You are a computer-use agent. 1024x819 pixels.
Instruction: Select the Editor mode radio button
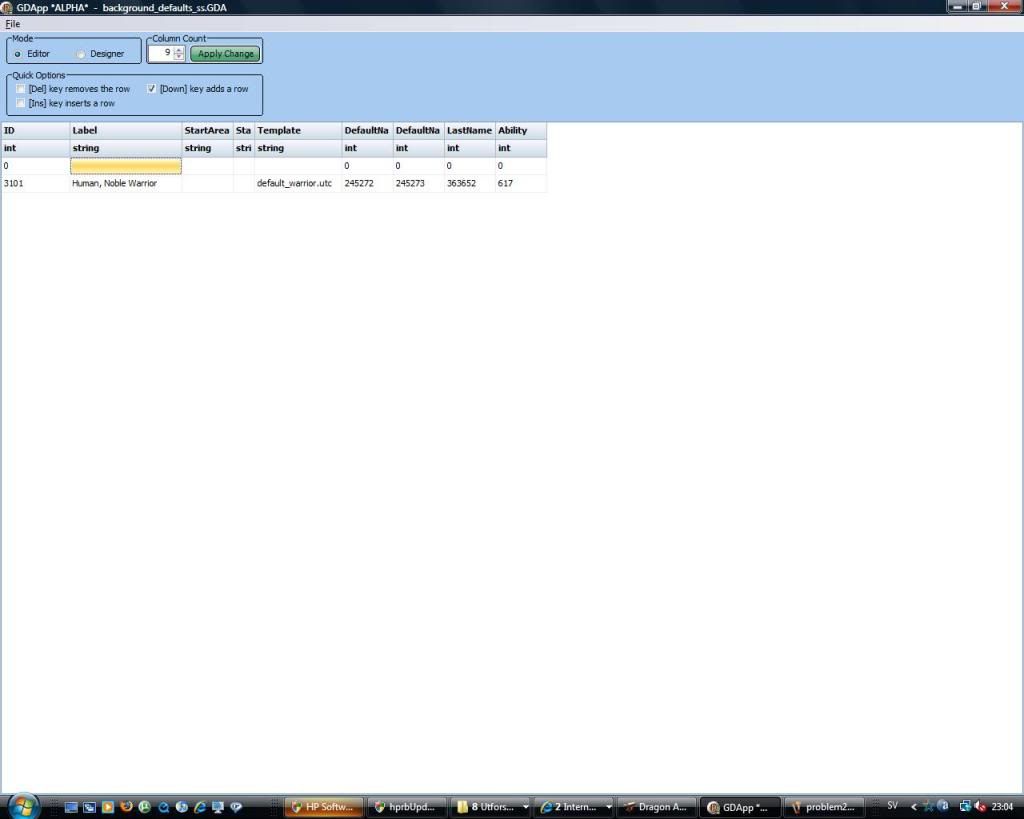pyautogui.click(x=18, y=54)
